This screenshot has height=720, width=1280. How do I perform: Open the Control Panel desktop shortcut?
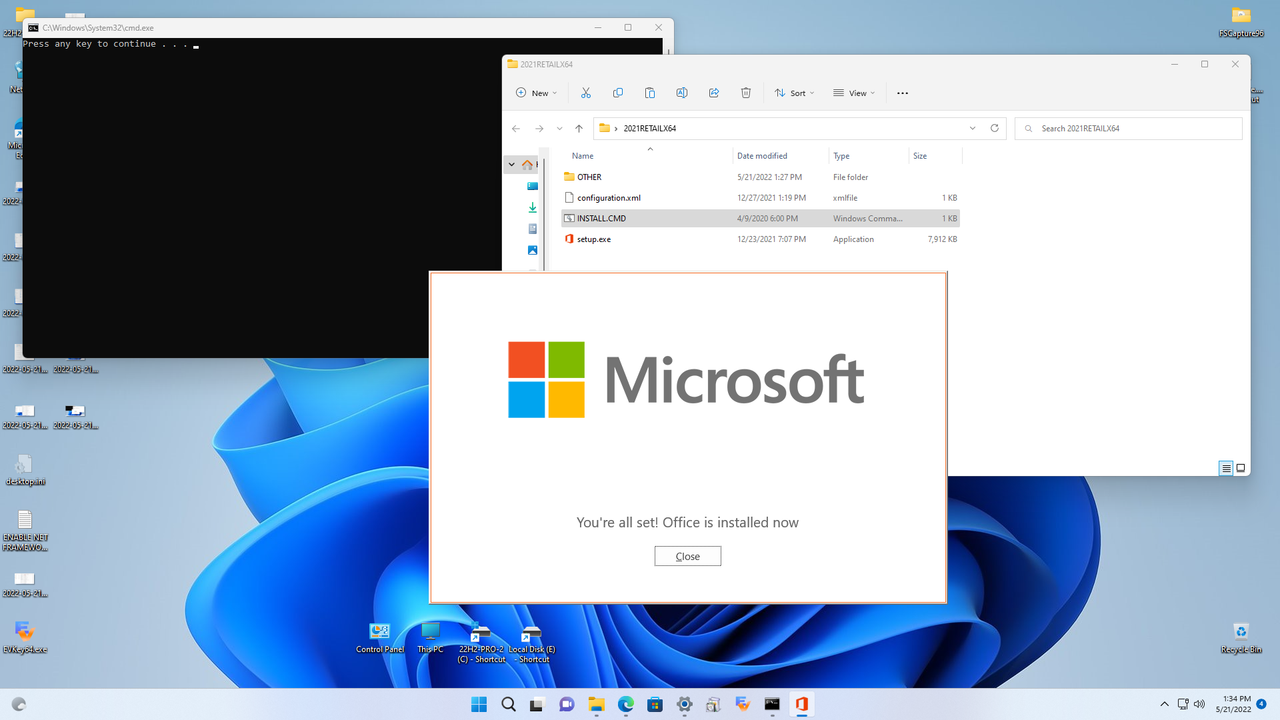coord(379,638)
